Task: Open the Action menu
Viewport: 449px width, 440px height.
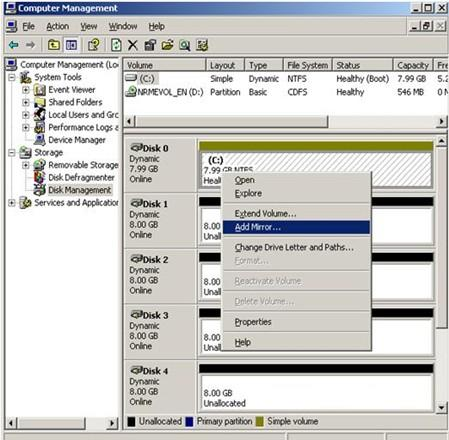Action: click(x=58, y=26)
